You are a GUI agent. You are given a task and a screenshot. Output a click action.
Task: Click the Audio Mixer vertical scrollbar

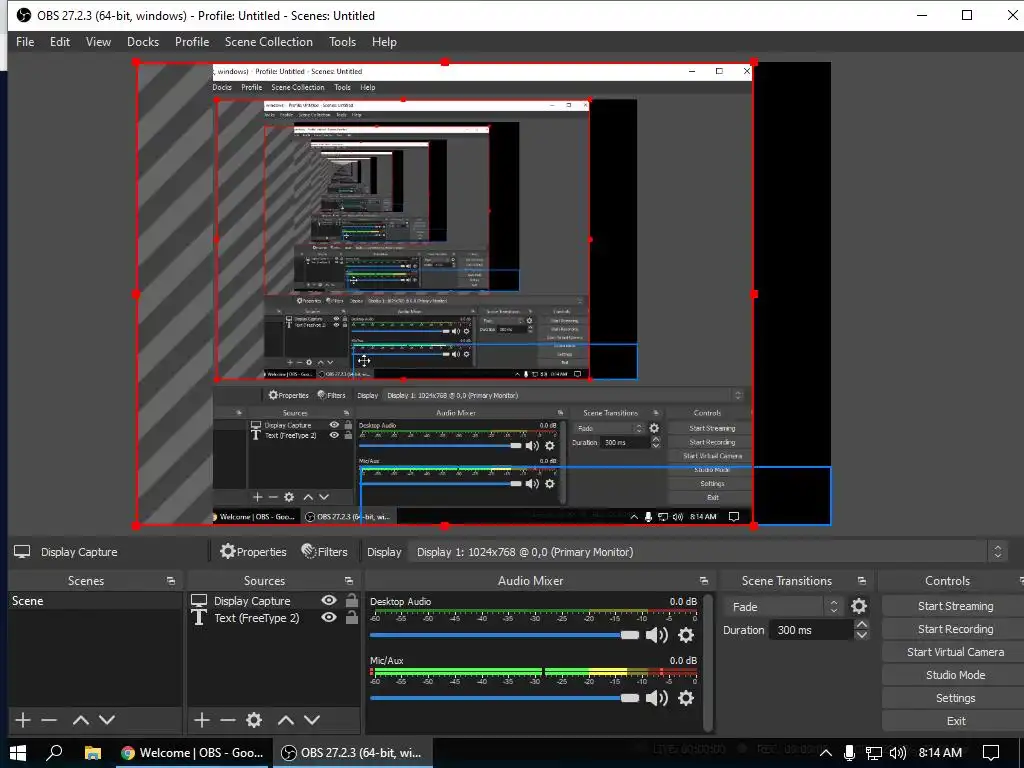708,662
